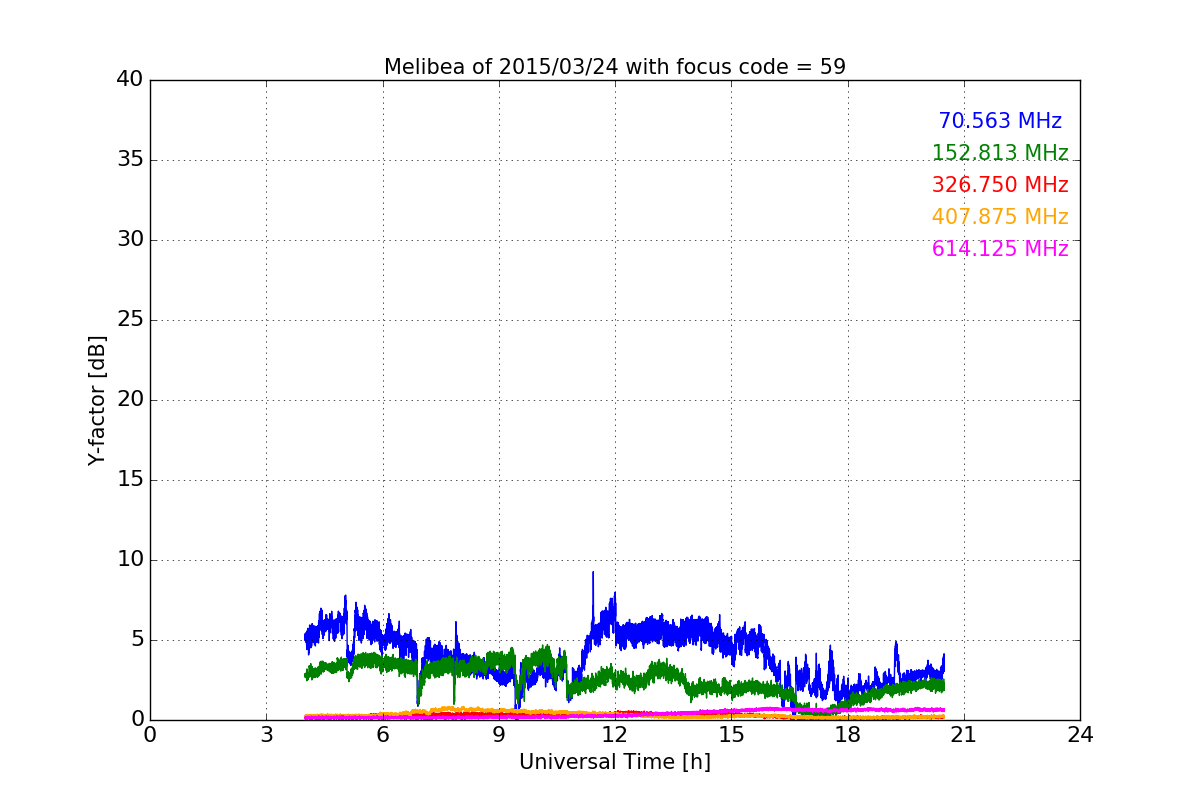Click the x-axis tick value 15
The height and width of the screenshot is (800, 1200).
click(731, 735)
